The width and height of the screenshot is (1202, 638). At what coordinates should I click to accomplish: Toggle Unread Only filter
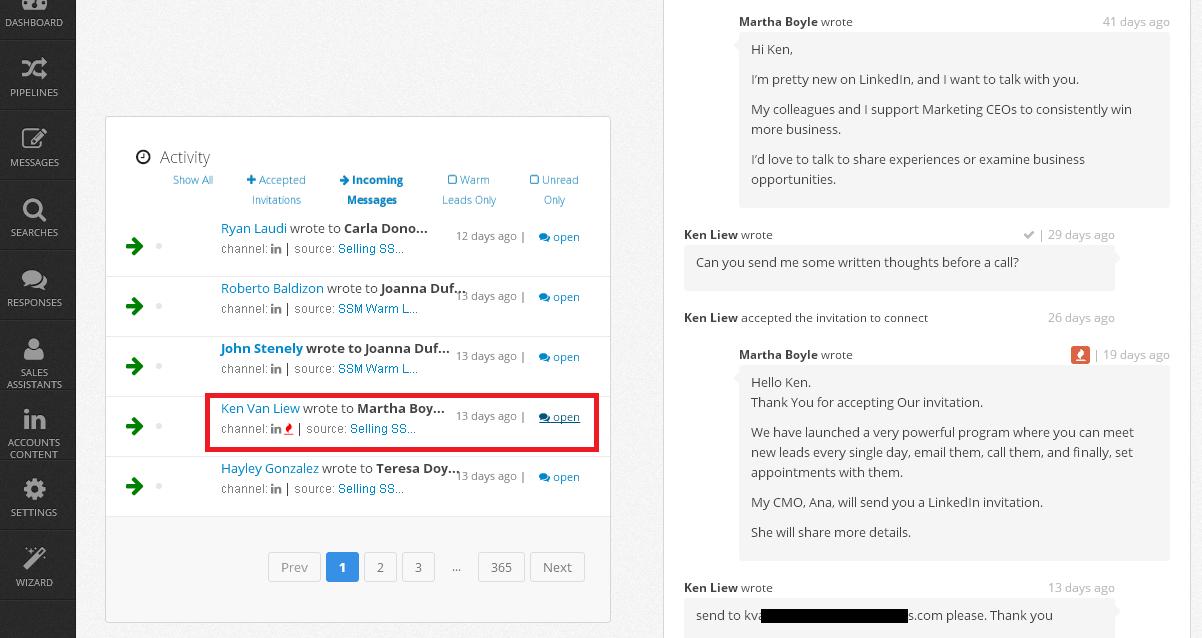[x=554, y=190]
